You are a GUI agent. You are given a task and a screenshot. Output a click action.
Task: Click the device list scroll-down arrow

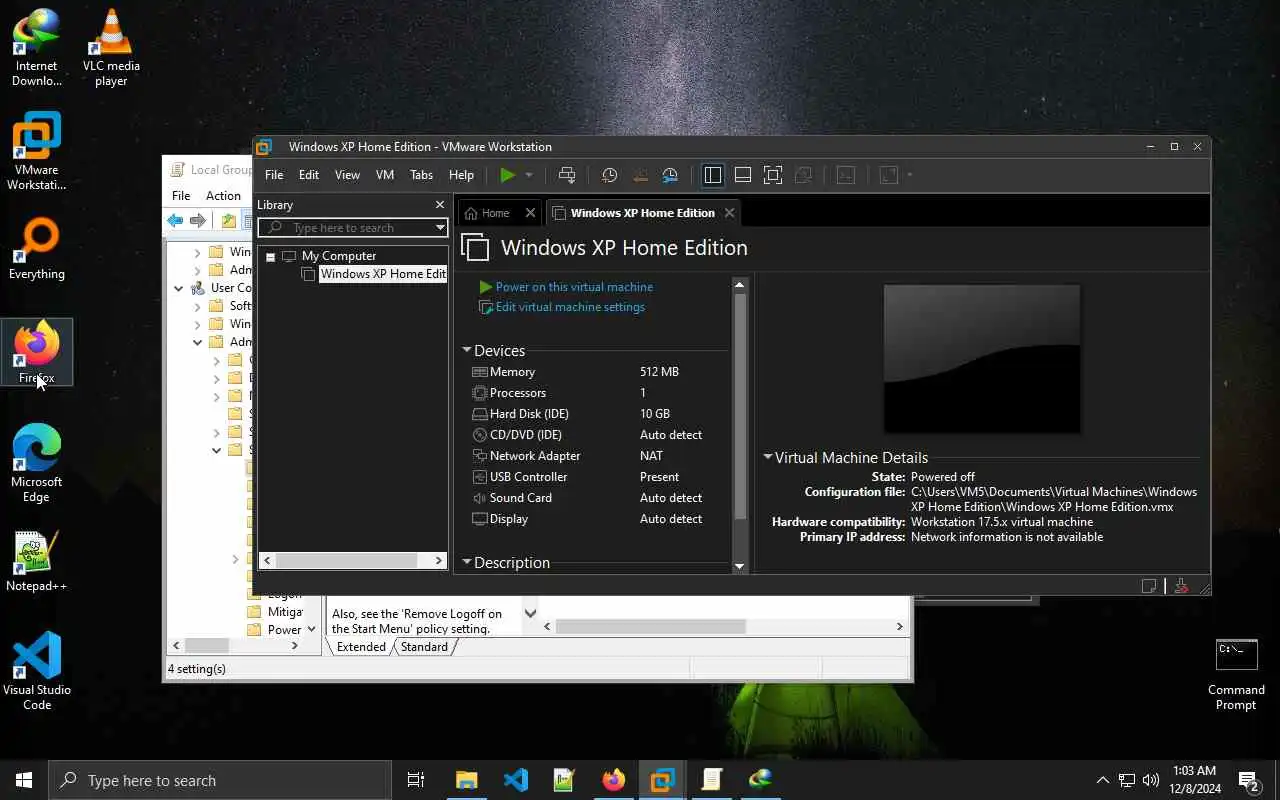pos(740,566)
